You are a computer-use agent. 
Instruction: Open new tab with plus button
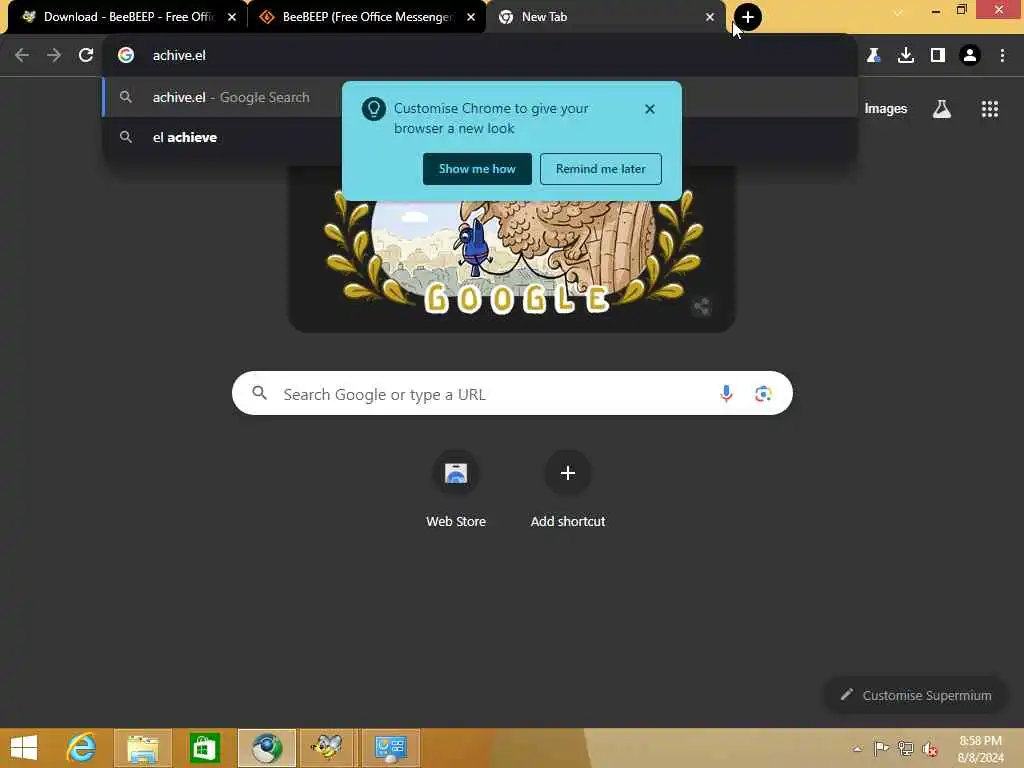[748, 17]
